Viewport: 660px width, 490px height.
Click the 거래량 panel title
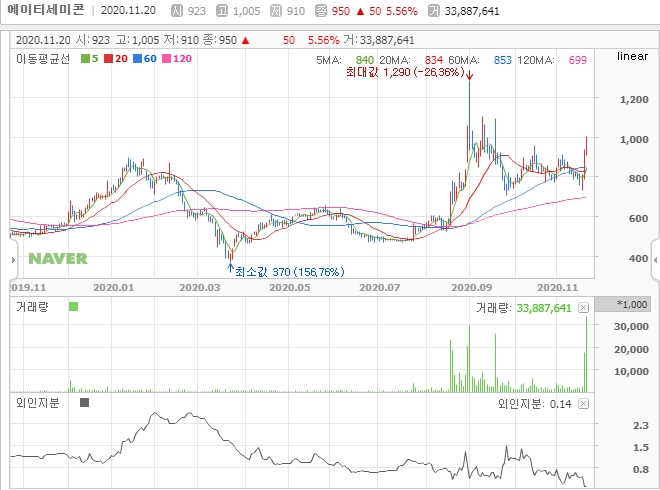pyautogui.click(x=32, y=307)
